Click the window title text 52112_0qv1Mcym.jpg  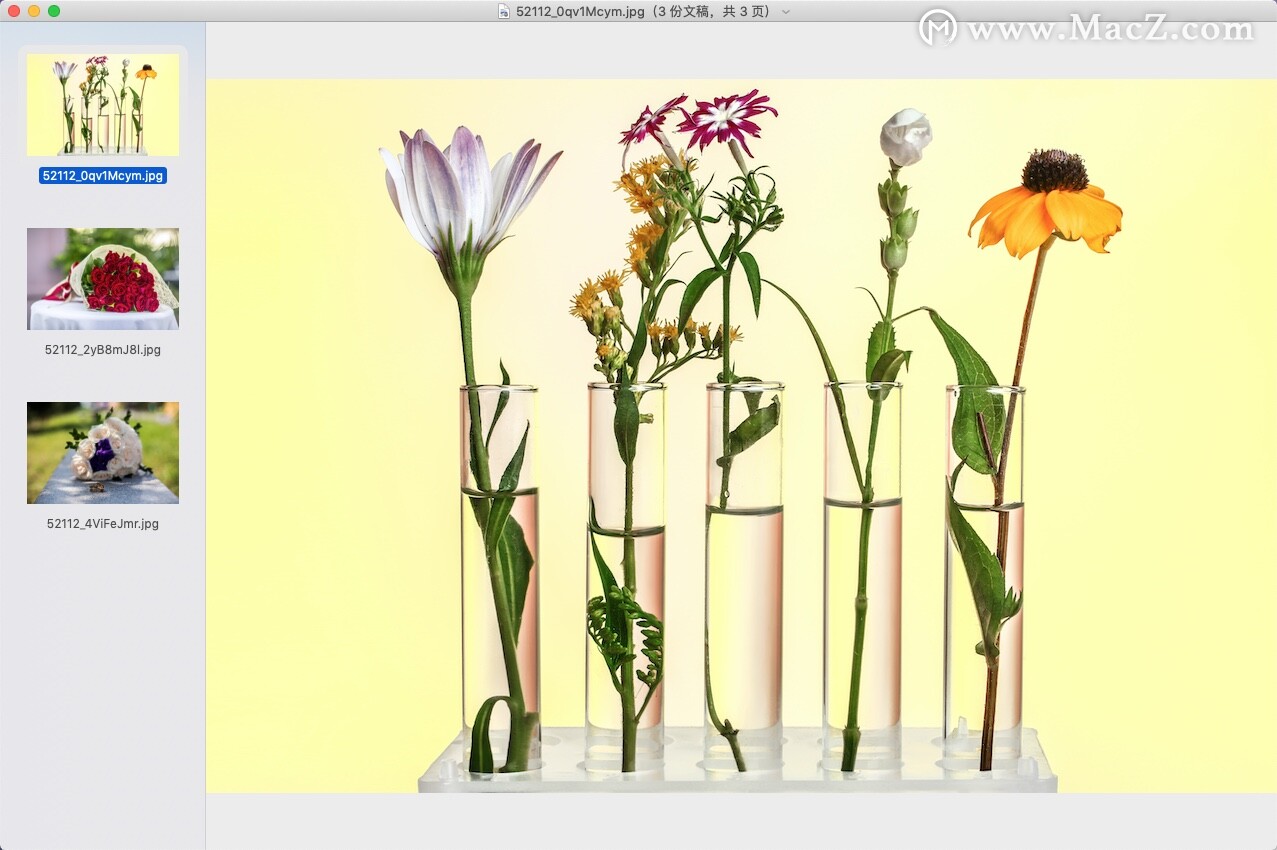click(x=580, y=11)
